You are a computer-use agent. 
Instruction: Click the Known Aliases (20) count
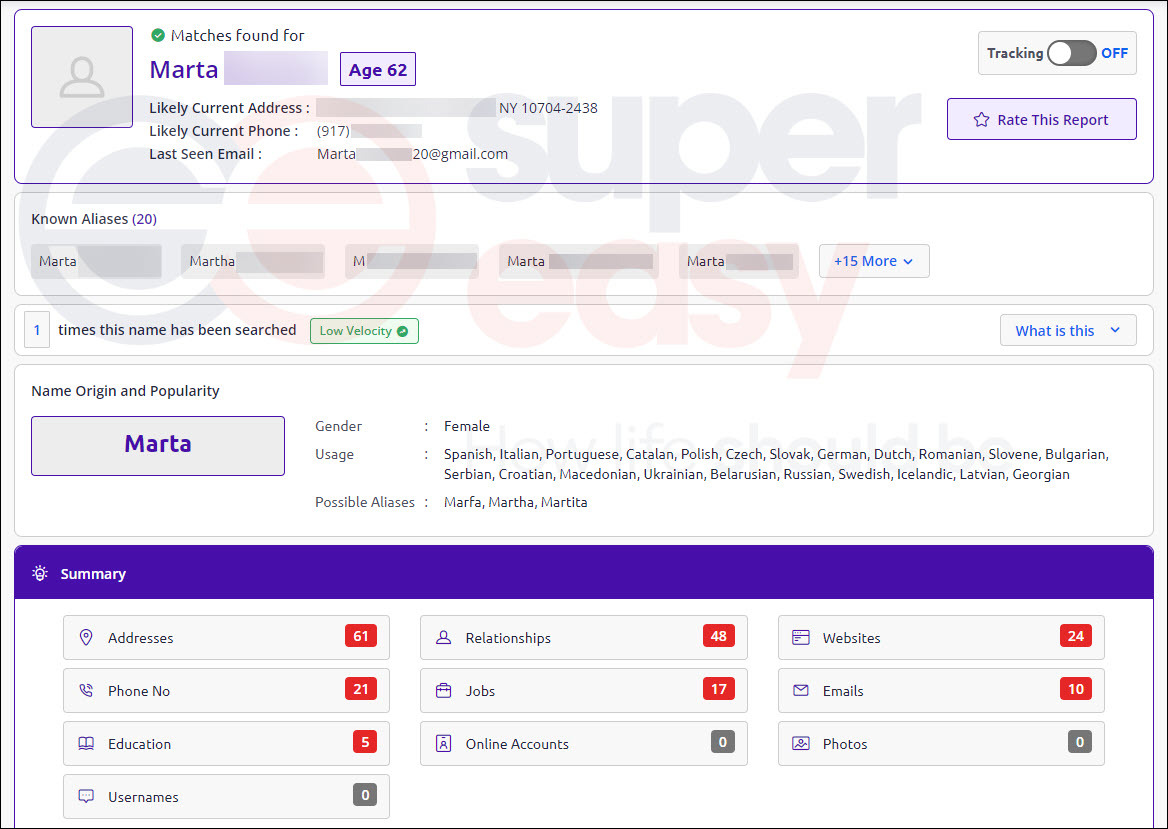145,219
